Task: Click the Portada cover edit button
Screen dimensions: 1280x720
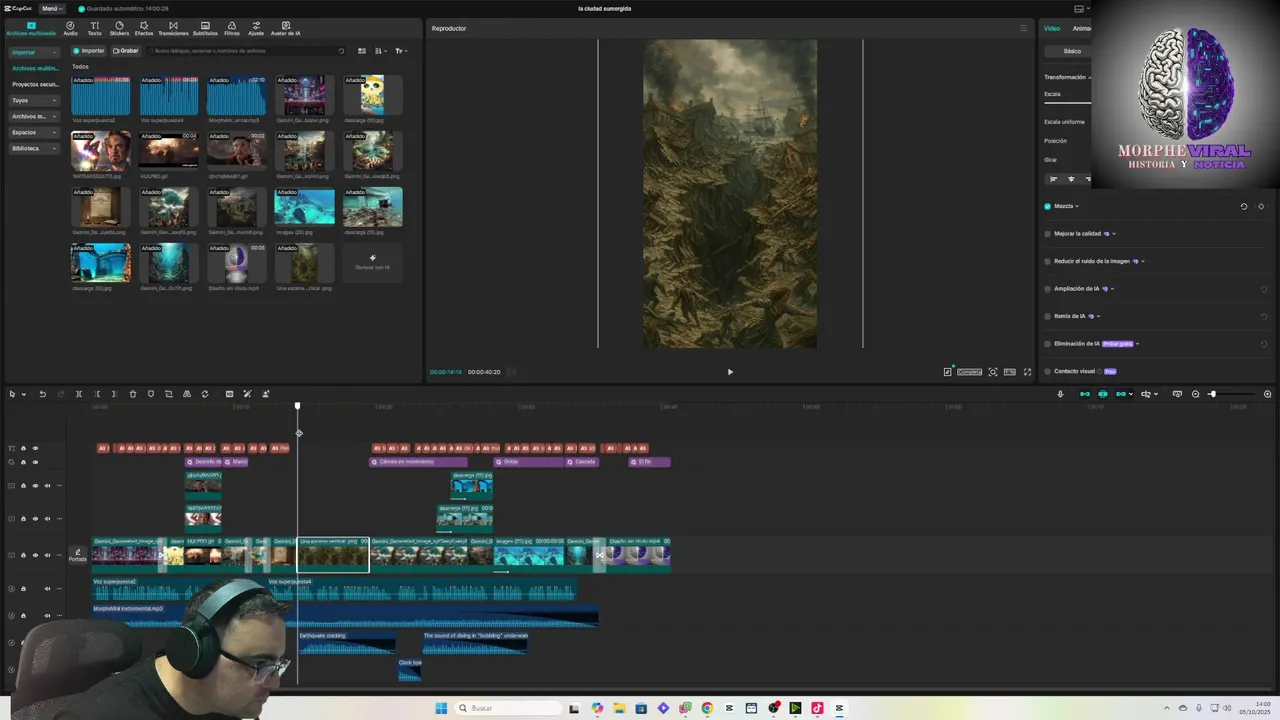Action: (77, 555)
